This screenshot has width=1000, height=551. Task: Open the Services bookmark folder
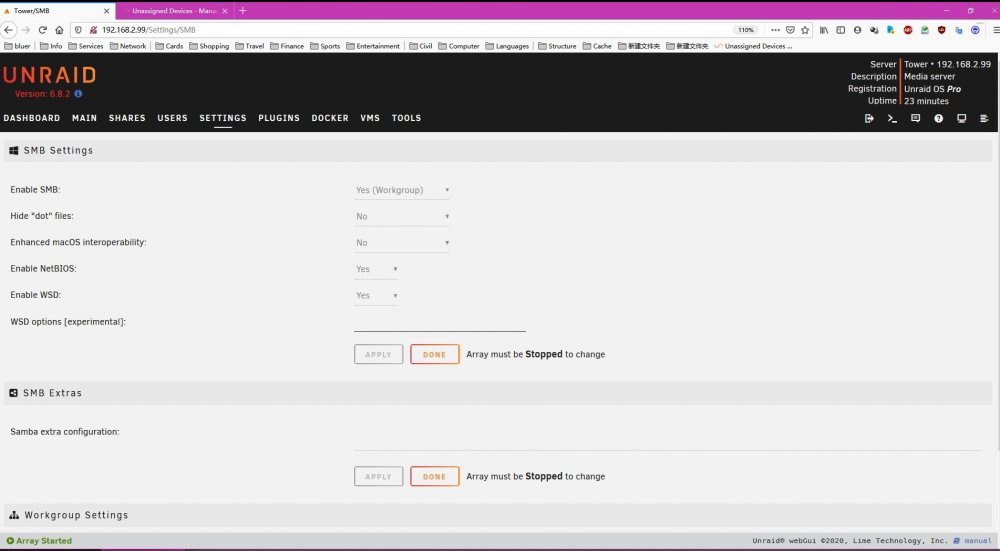pyautogui.click(x=85, y=46)
